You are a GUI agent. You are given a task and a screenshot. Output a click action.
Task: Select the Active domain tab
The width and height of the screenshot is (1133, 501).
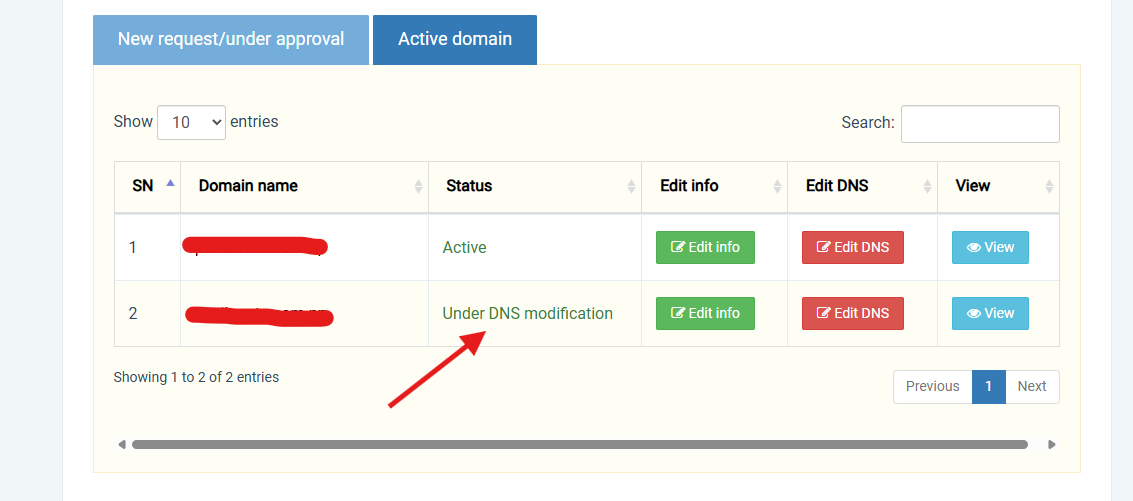(x=455, y=40)
